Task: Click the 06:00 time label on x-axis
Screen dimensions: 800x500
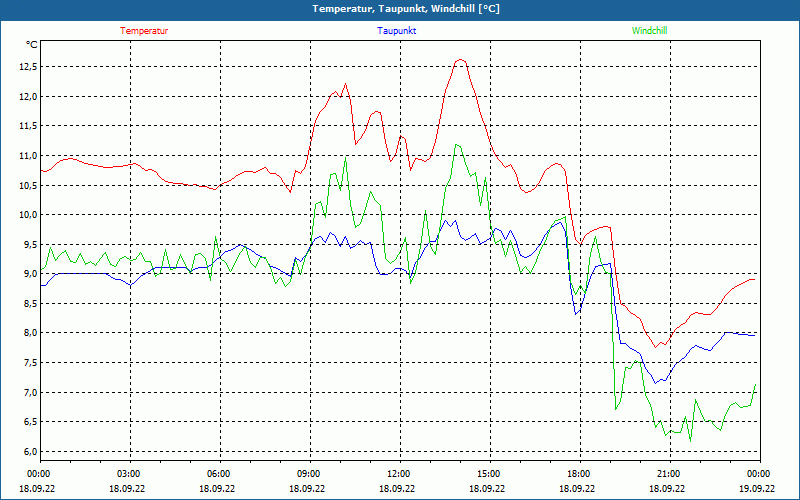Action: pyautogui.click(x=220, y=474)
